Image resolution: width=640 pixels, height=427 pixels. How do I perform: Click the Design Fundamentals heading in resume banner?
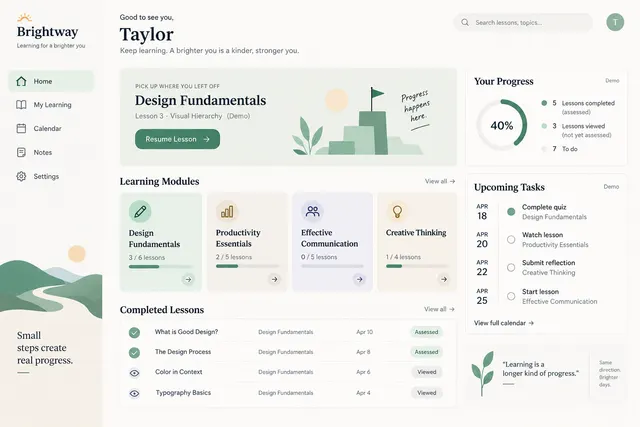click(200, 100)
